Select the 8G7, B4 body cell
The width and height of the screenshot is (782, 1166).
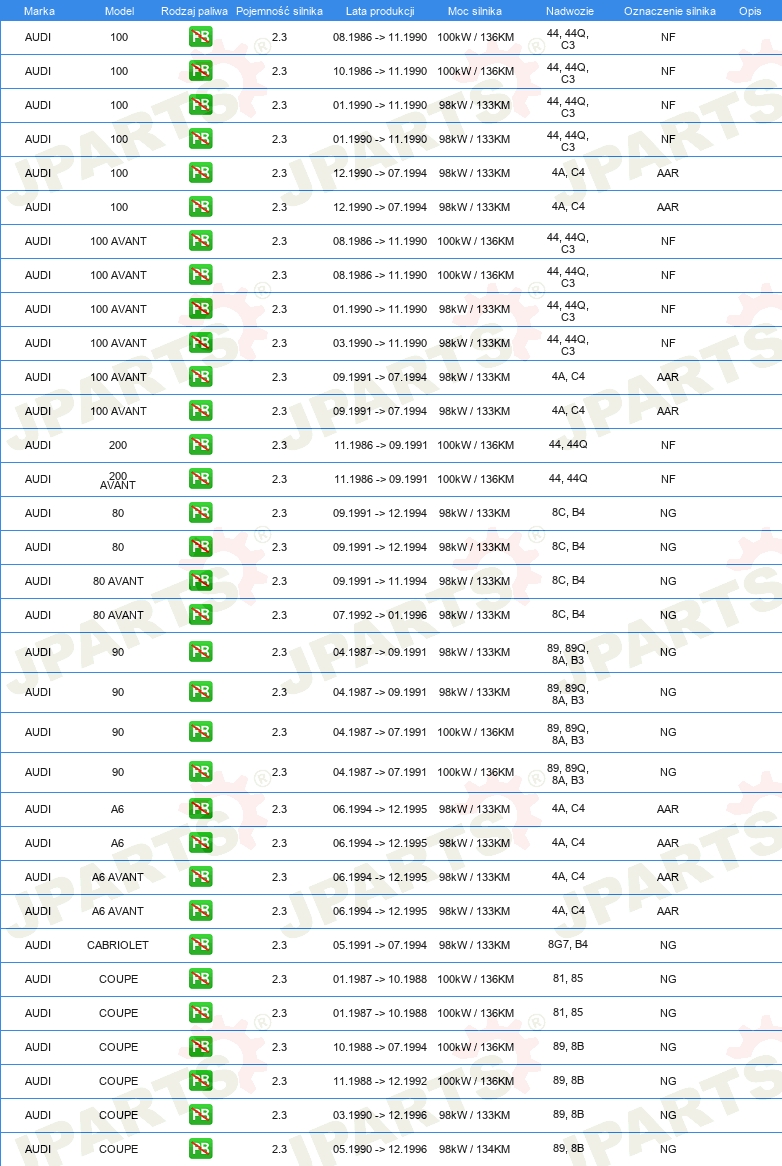click(x=568, y=944)
